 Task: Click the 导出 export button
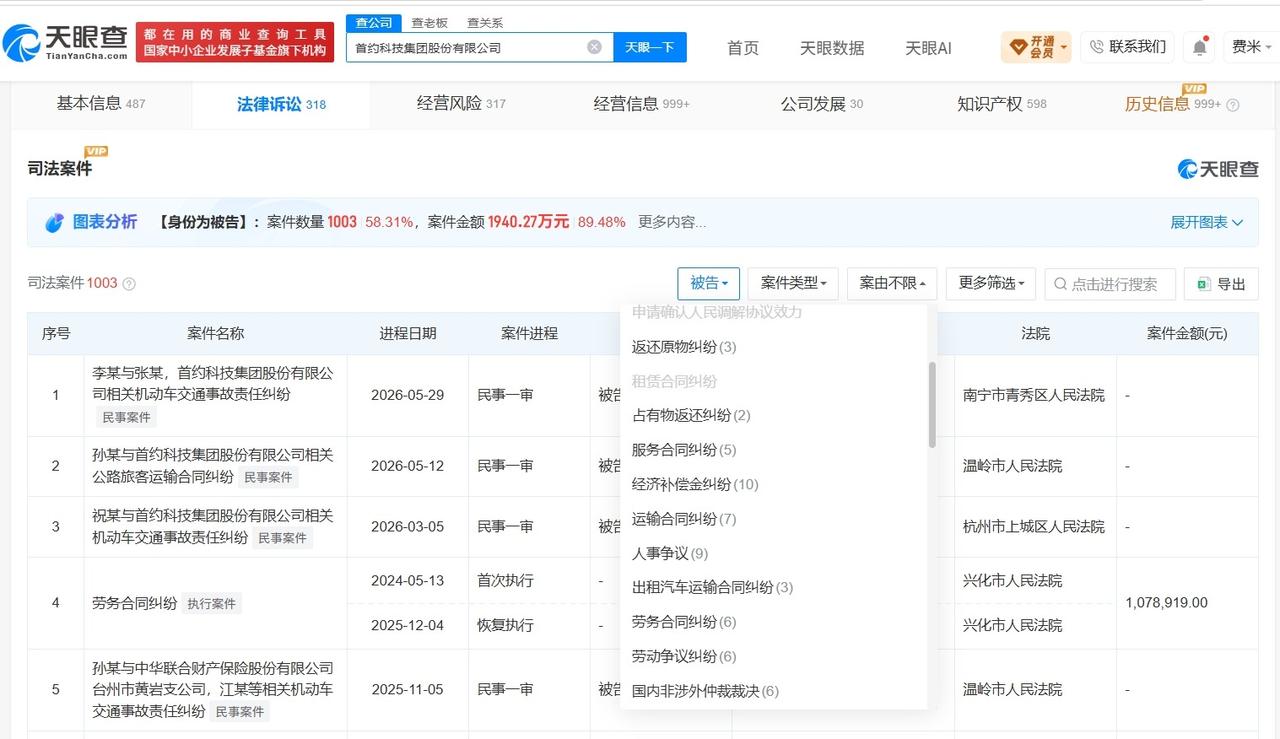coord(1221,284)
